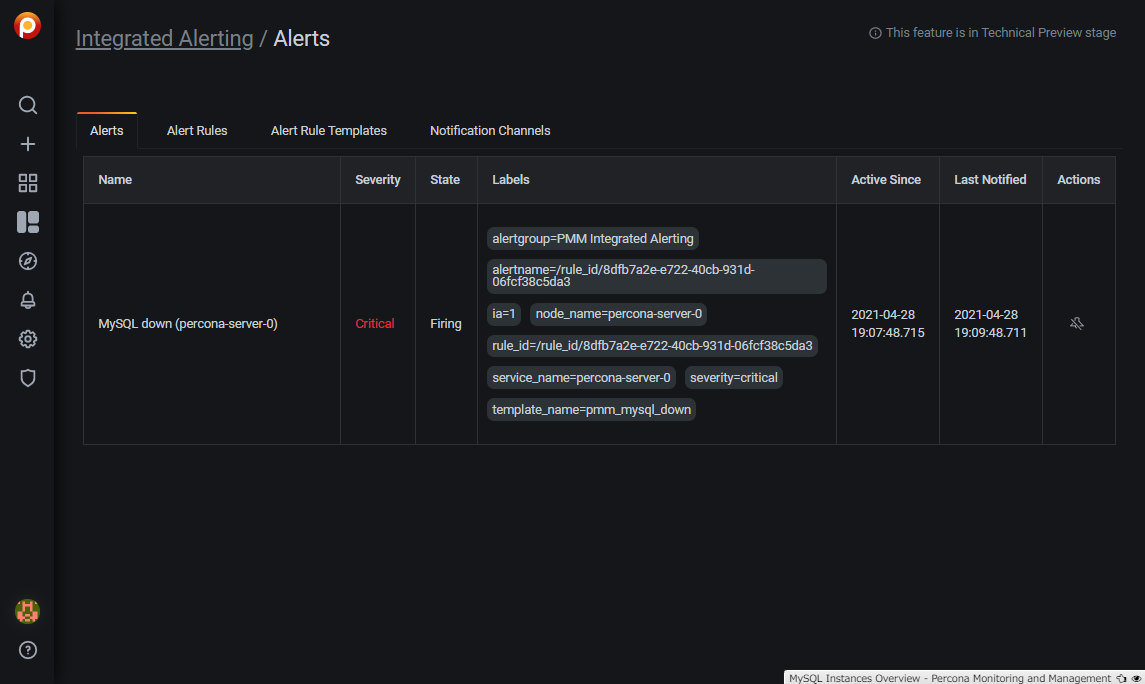Switch to the Alerts tab

coord(107,131)
